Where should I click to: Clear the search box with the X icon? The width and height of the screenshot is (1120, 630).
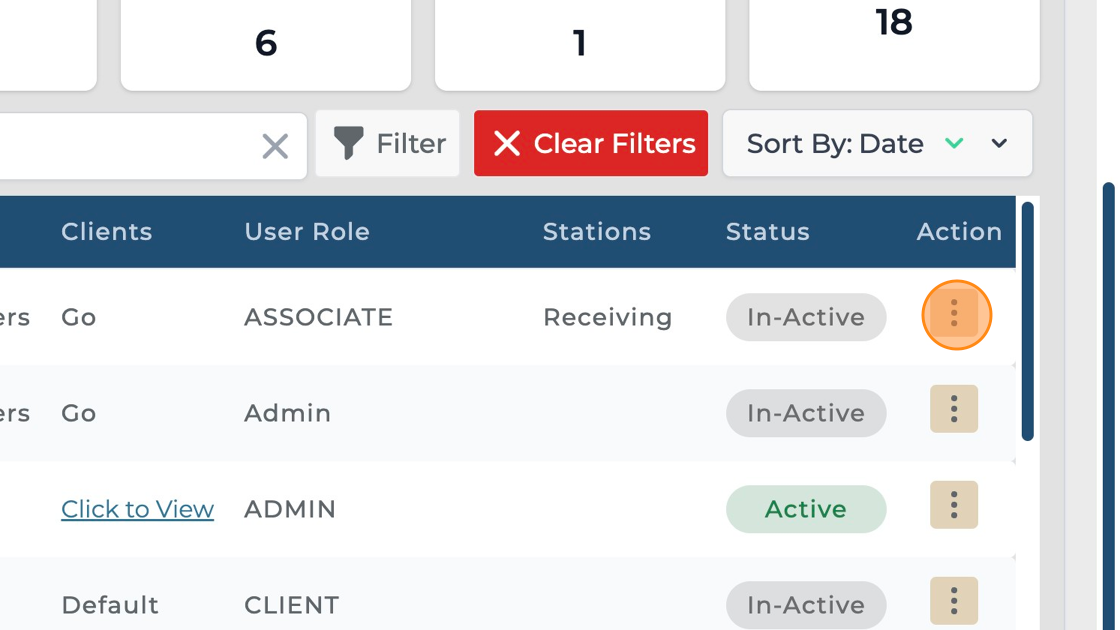click(x=275, y=146)
